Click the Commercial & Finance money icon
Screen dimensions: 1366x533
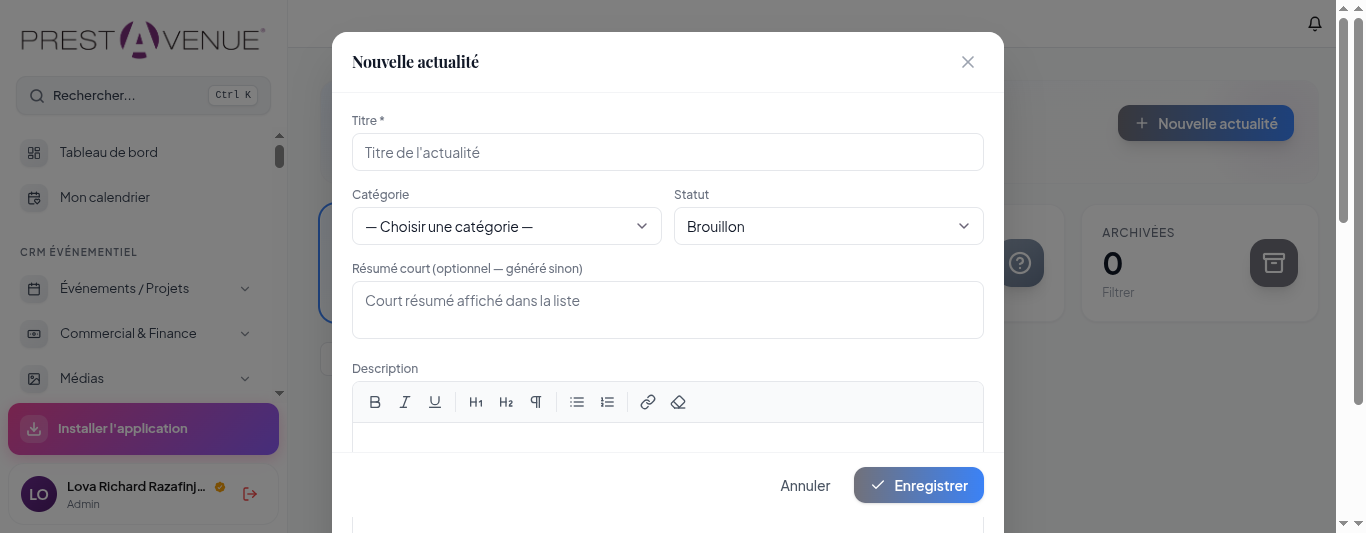pyautogui.click(x=34, y=334)
